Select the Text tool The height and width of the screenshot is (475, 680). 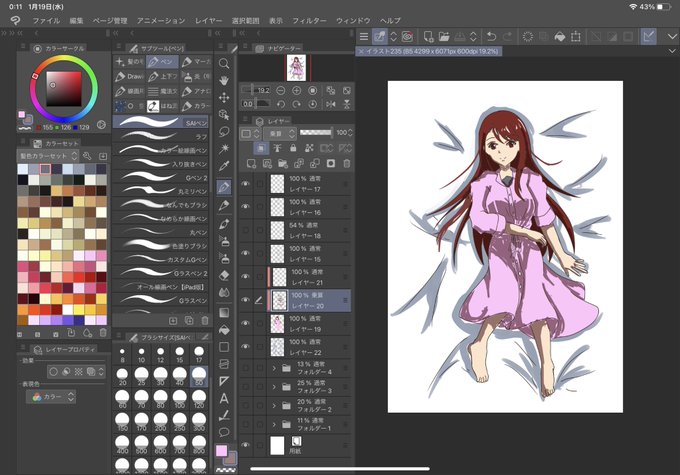tap(224, 398)
